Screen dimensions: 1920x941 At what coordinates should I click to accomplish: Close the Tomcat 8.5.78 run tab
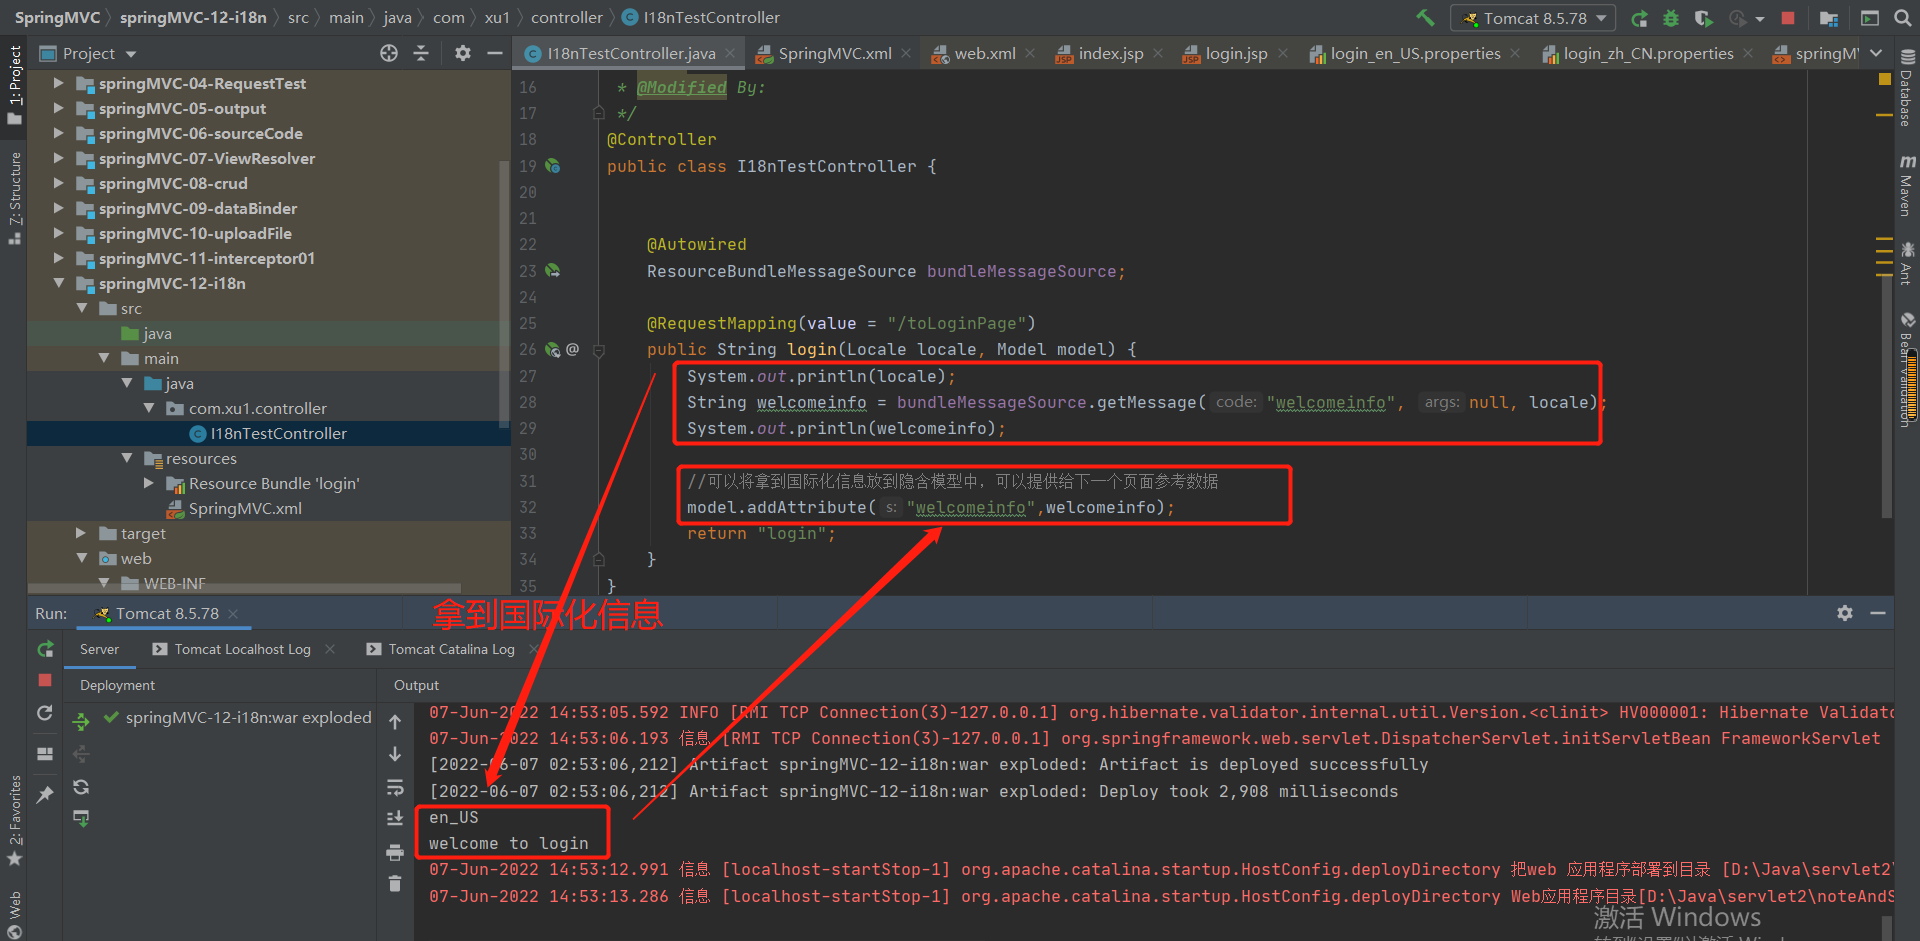[x=233, y=614]
